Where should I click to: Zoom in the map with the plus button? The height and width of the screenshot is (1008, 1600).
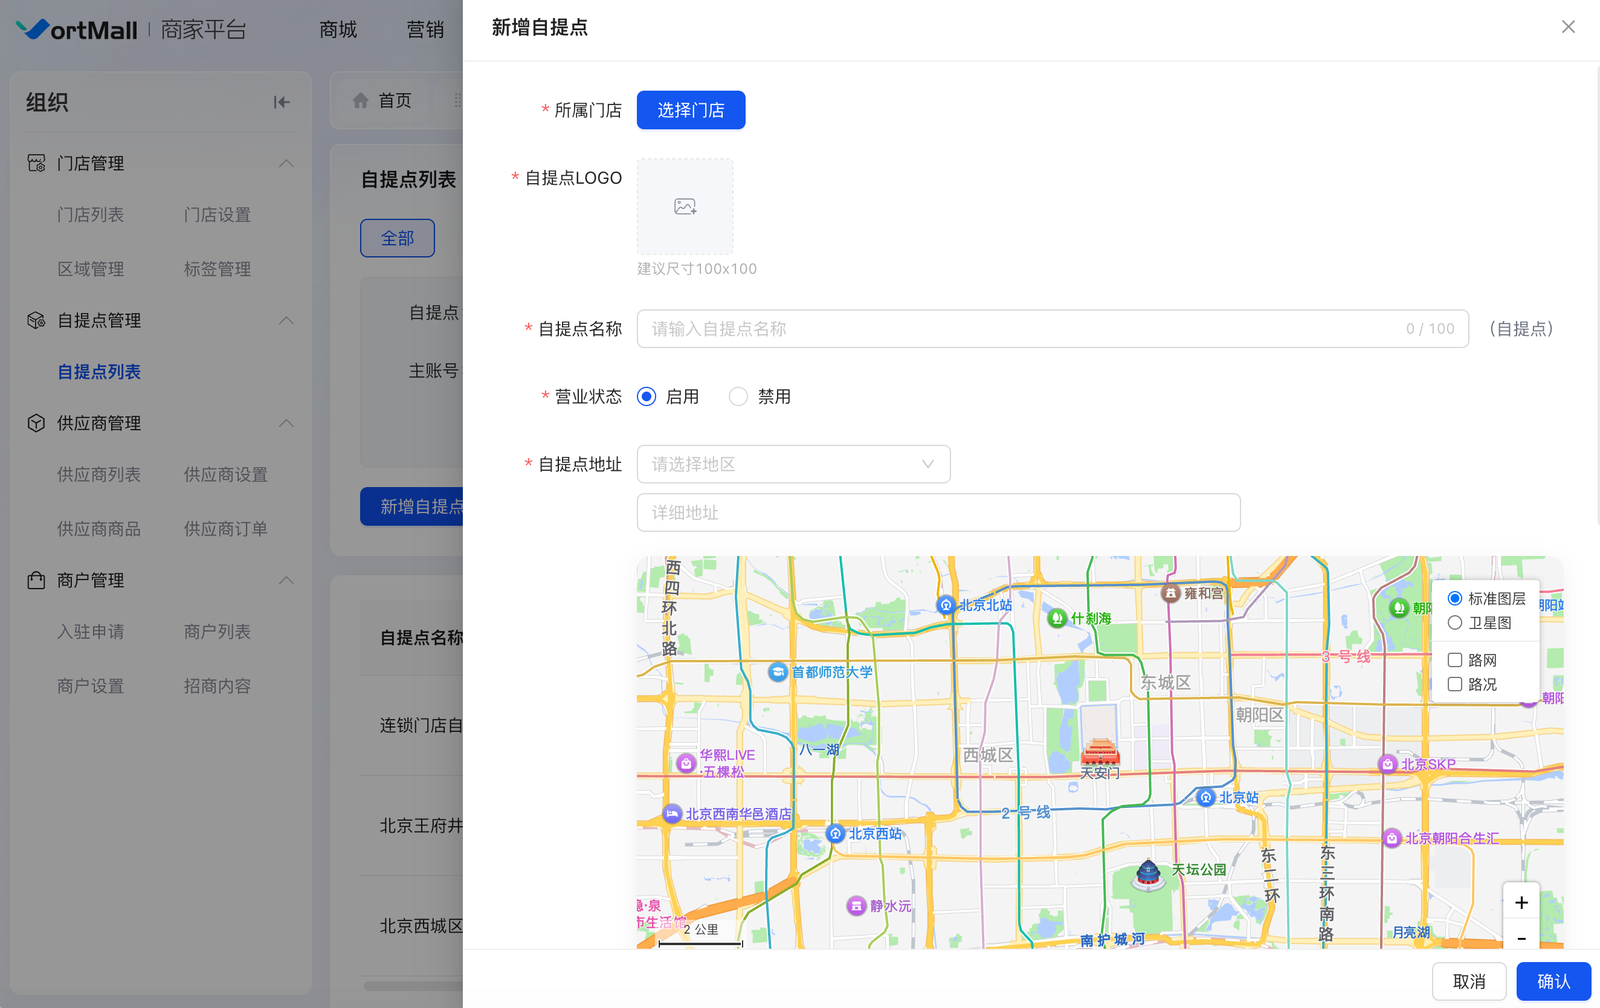1521,903
